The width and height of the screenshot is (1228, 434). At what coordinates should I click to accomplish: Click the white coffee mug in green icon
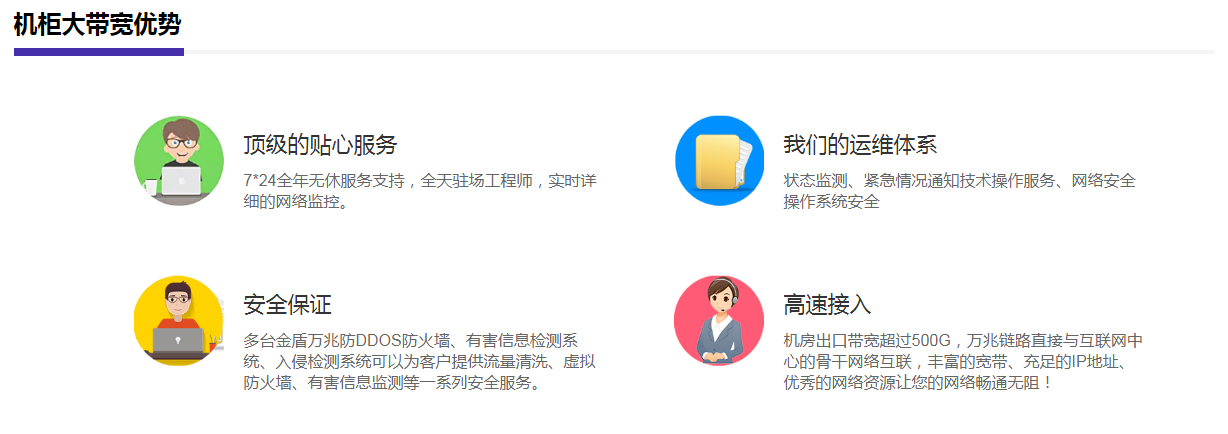[x=150, y=187]
